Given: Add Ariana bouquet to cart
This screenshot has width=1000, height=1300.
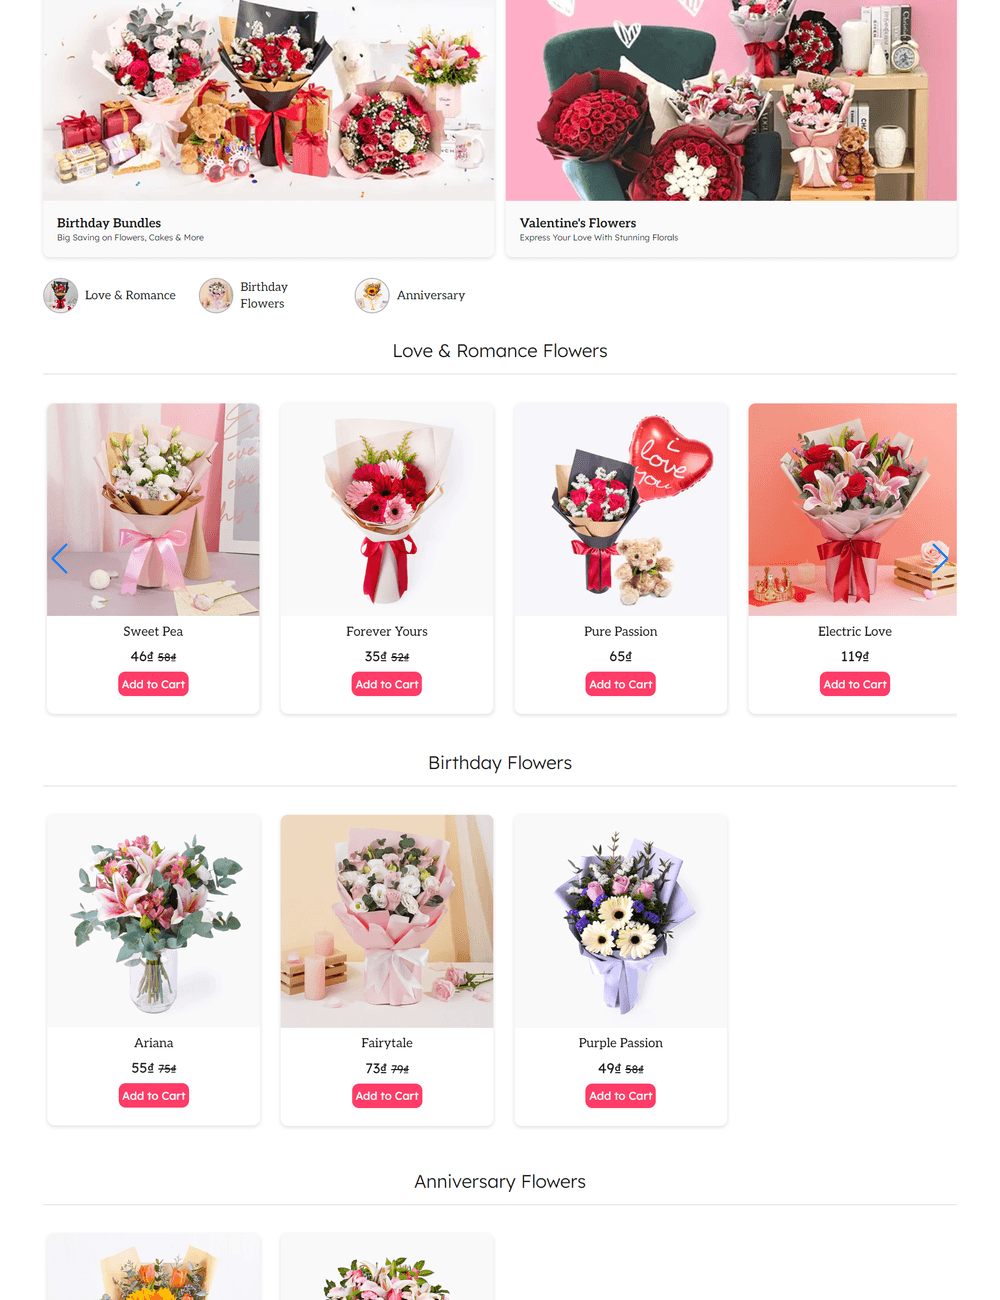Looking at the screenshot, I should 154,1096.
